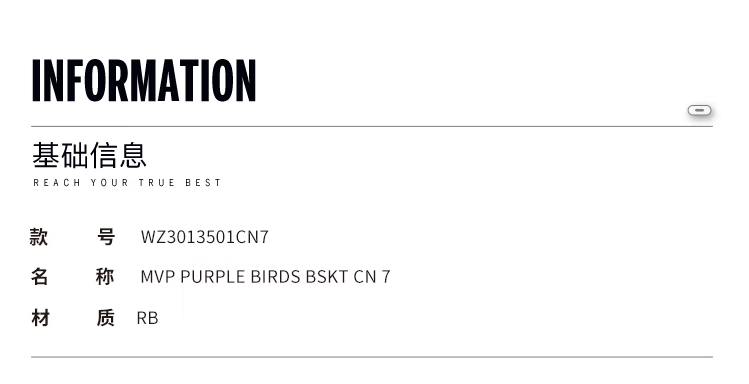Click the 材 character label

tap(40, 318)
